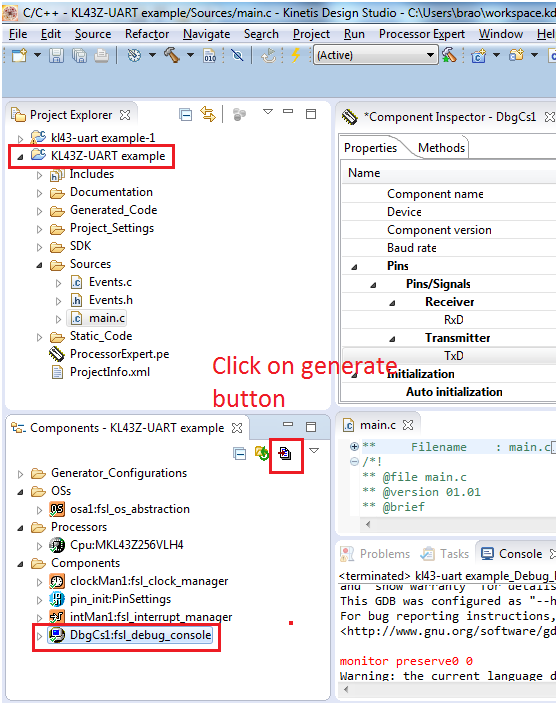Open main.c in Sources folder
This screenshot has width=558, height=705.
(97, 318)
